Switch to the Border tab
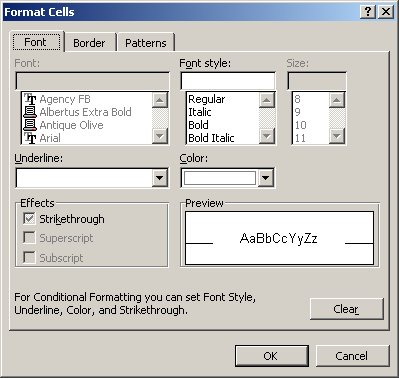 coord(89,43)
